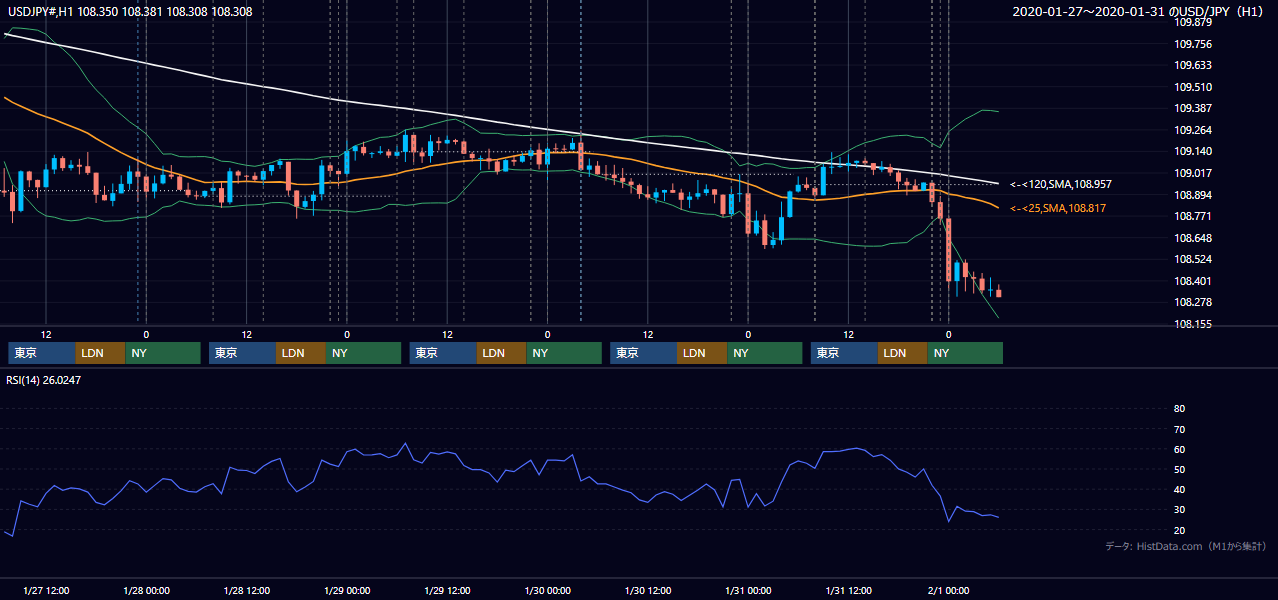This screenshot has height=600, width=1278.
Task: Select the 1/27 12:00 date label
Action: click(x=46, y=591)
